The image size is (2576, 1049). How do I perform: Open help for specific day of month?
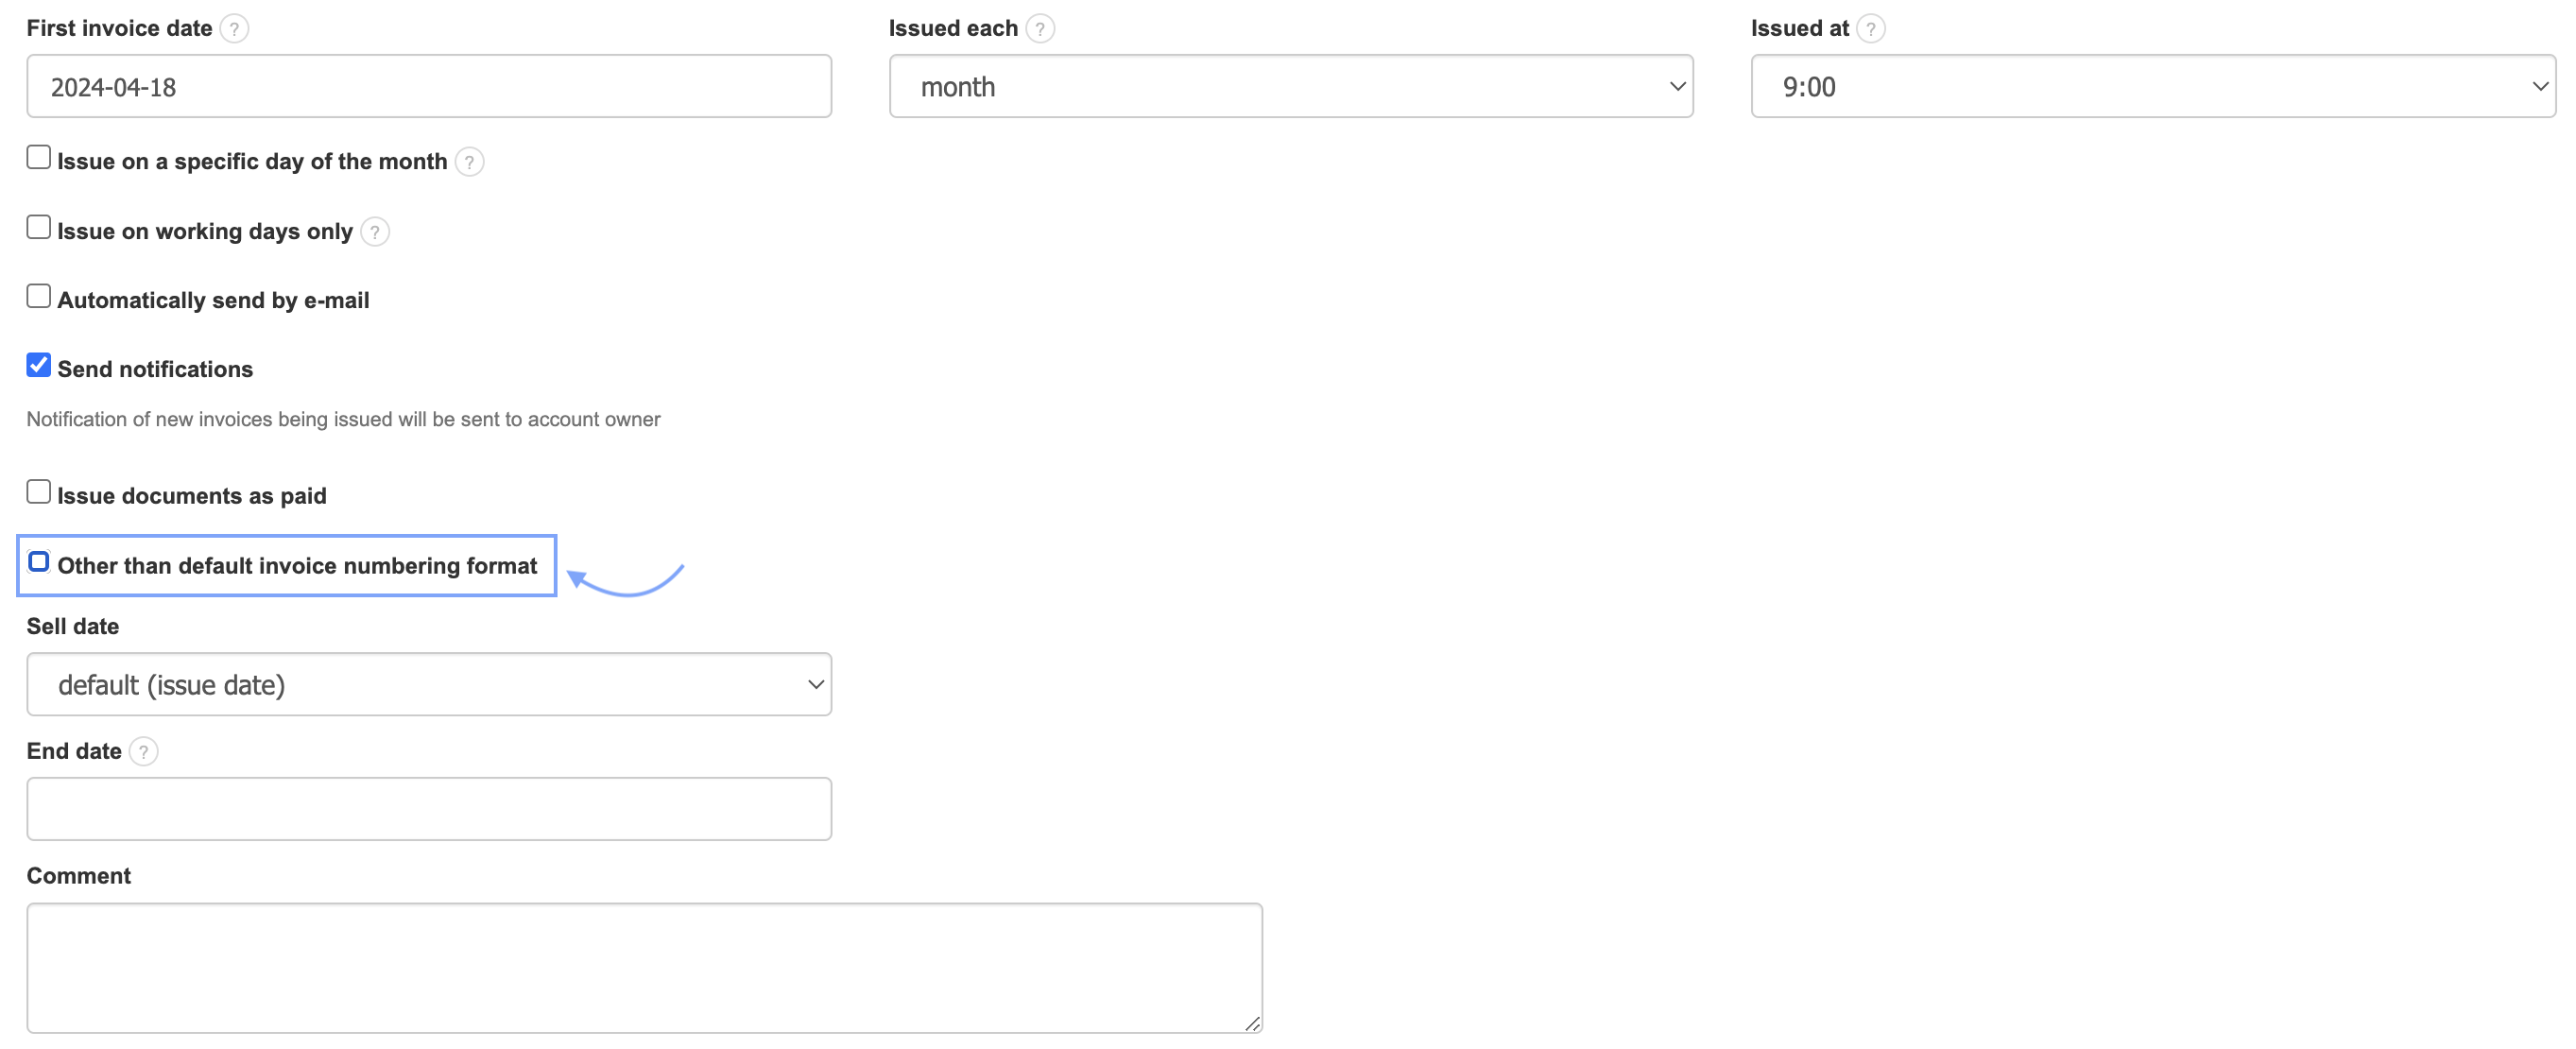(x=469, y=162)
